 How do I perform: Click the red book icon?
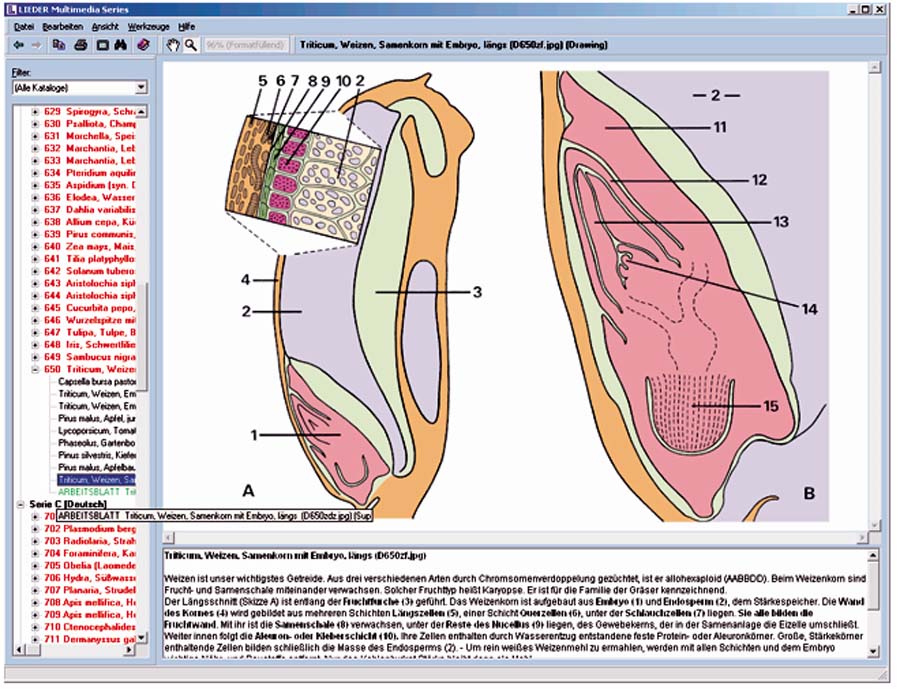143,45
